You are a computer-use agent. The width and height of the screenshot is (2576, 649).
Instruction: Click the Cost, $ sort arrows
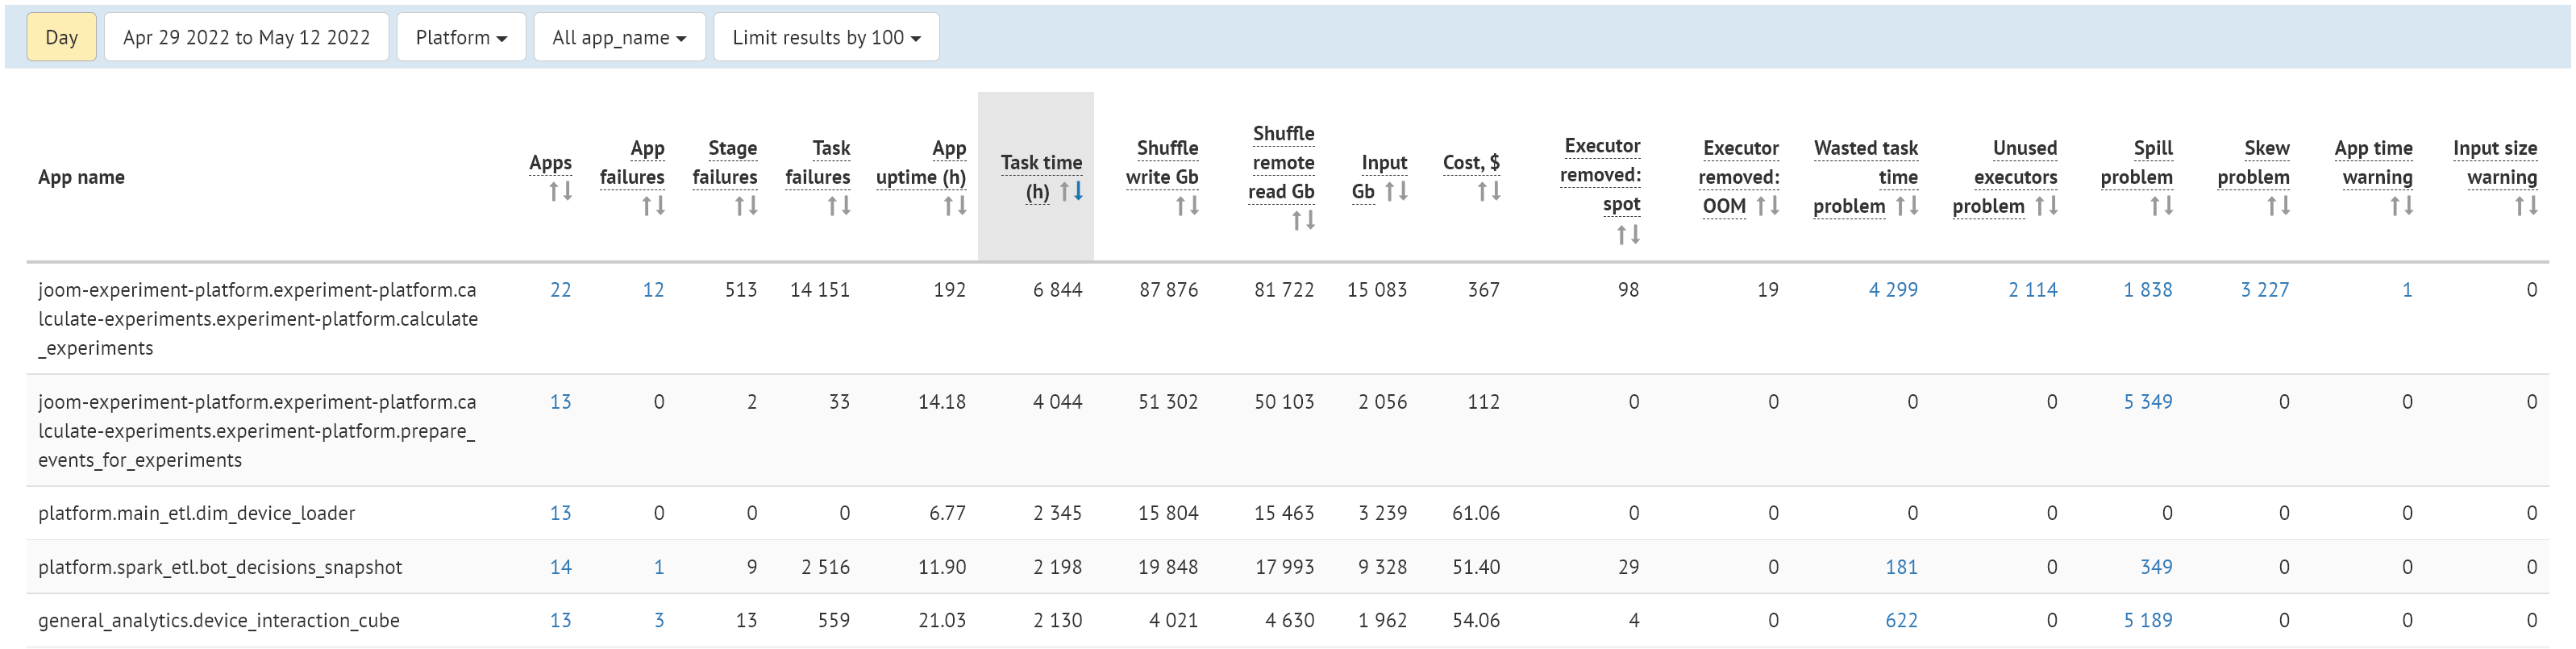(1489, 191)
